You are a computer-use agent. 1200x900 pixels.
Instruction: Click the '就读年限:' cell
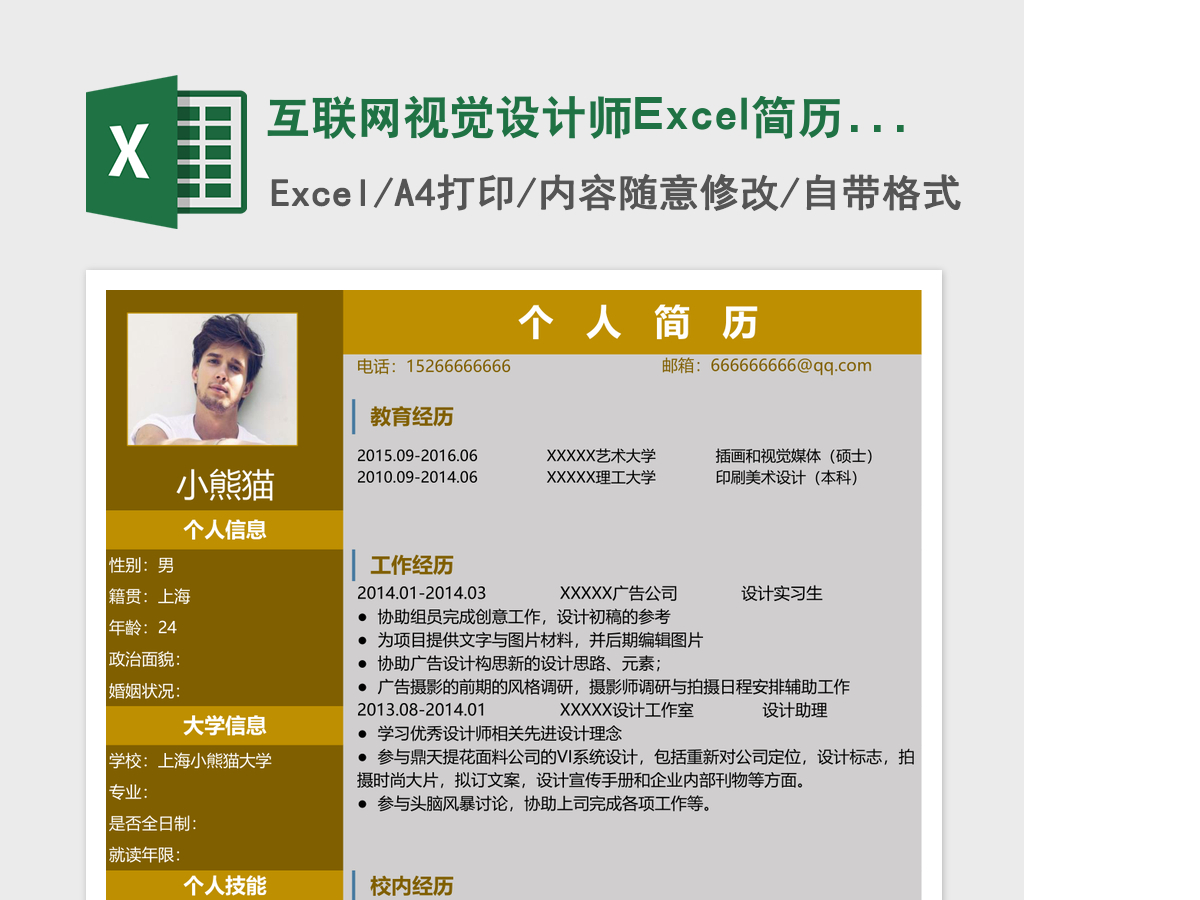145,855
